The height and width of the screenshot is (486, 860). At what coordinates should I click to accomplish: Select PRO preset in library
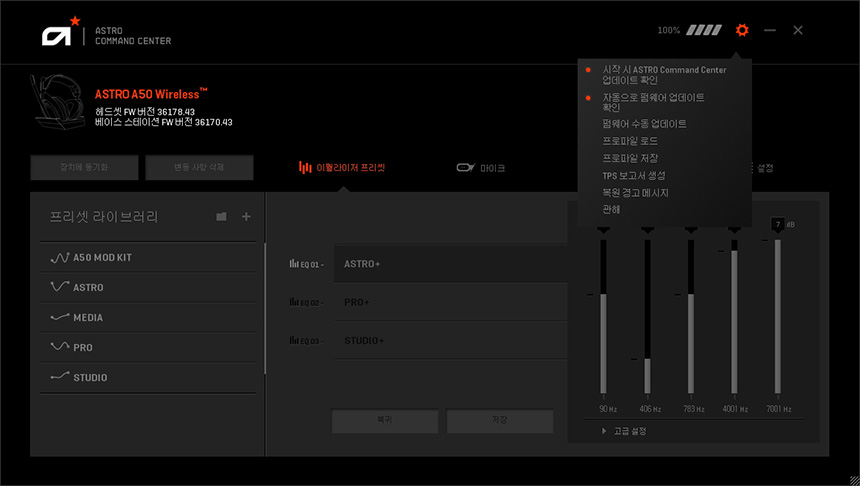[x=148, y=347]
